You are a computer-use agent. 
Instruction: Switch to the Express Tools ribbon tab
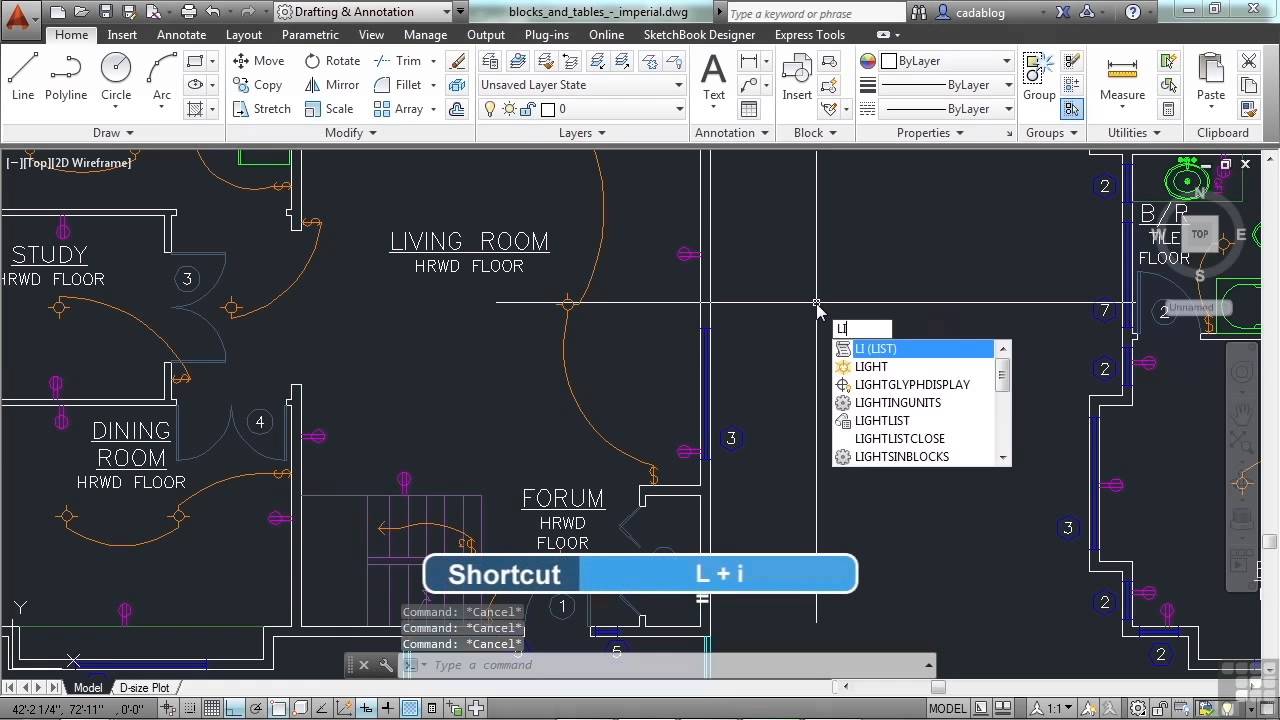tap(809, 35)
